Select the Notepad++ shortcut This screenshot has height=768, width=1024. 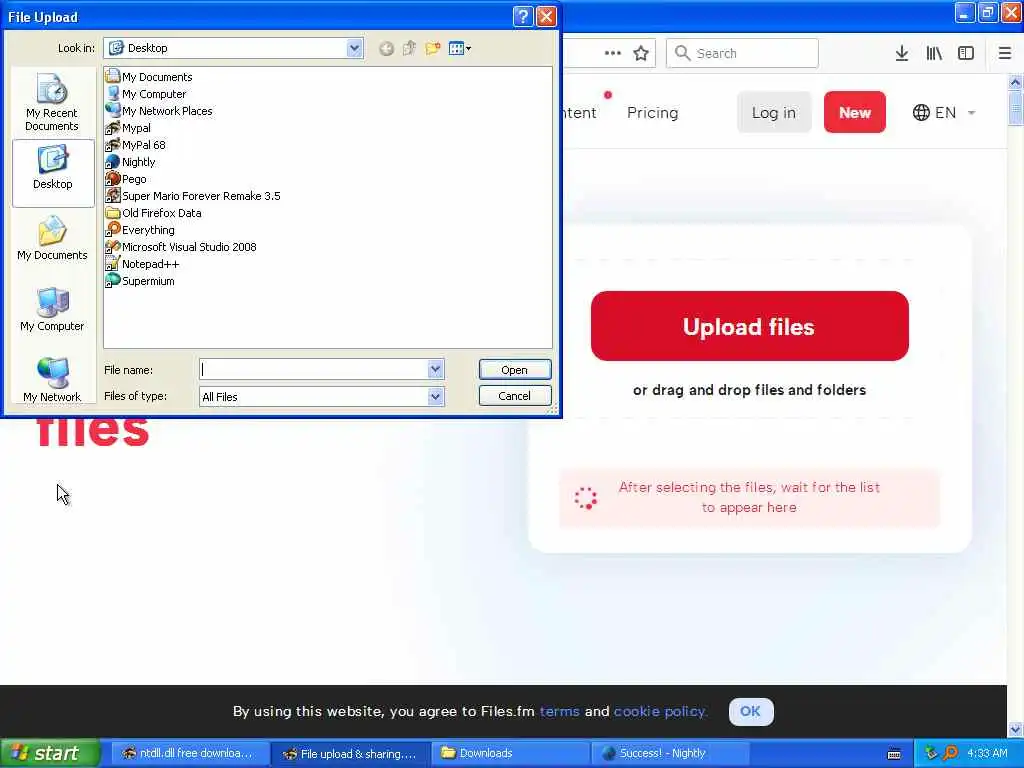coord(142,264)
